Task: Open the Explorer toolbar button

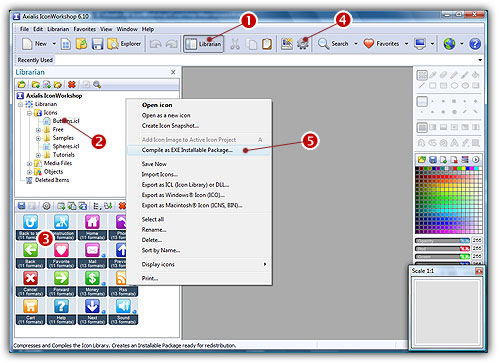Action: pyautogui.click(x=124, y=44)
